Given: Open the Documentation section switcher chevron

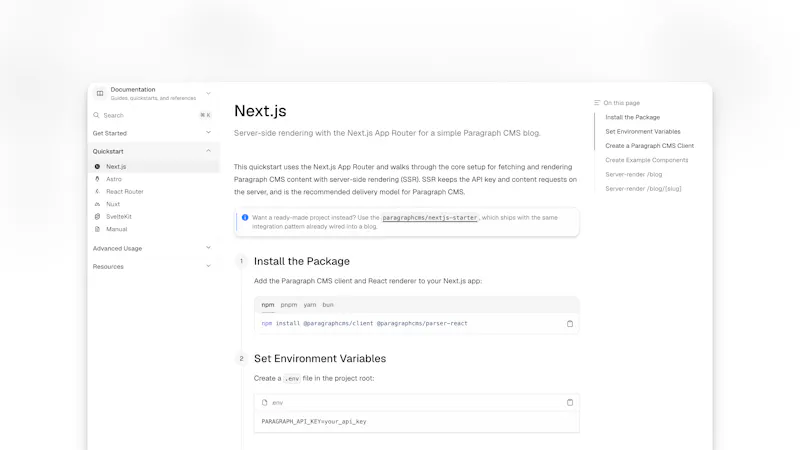Looking at the screenshot, I should click(208, 93).
